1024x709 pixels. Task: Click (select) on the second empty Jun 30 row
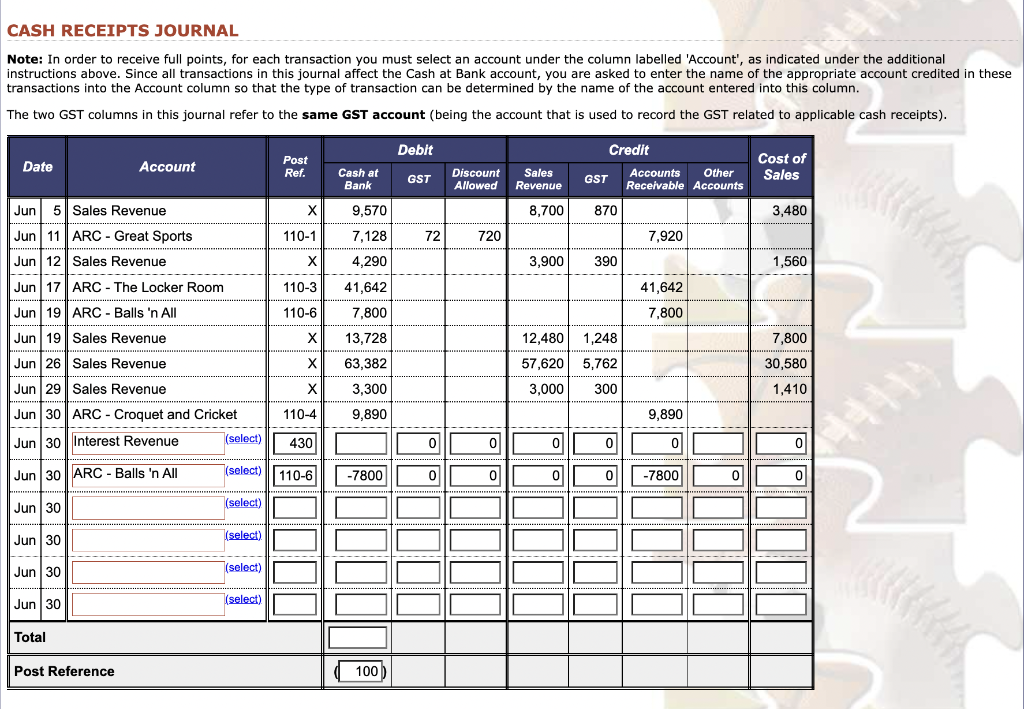click(x=243, y=534)
